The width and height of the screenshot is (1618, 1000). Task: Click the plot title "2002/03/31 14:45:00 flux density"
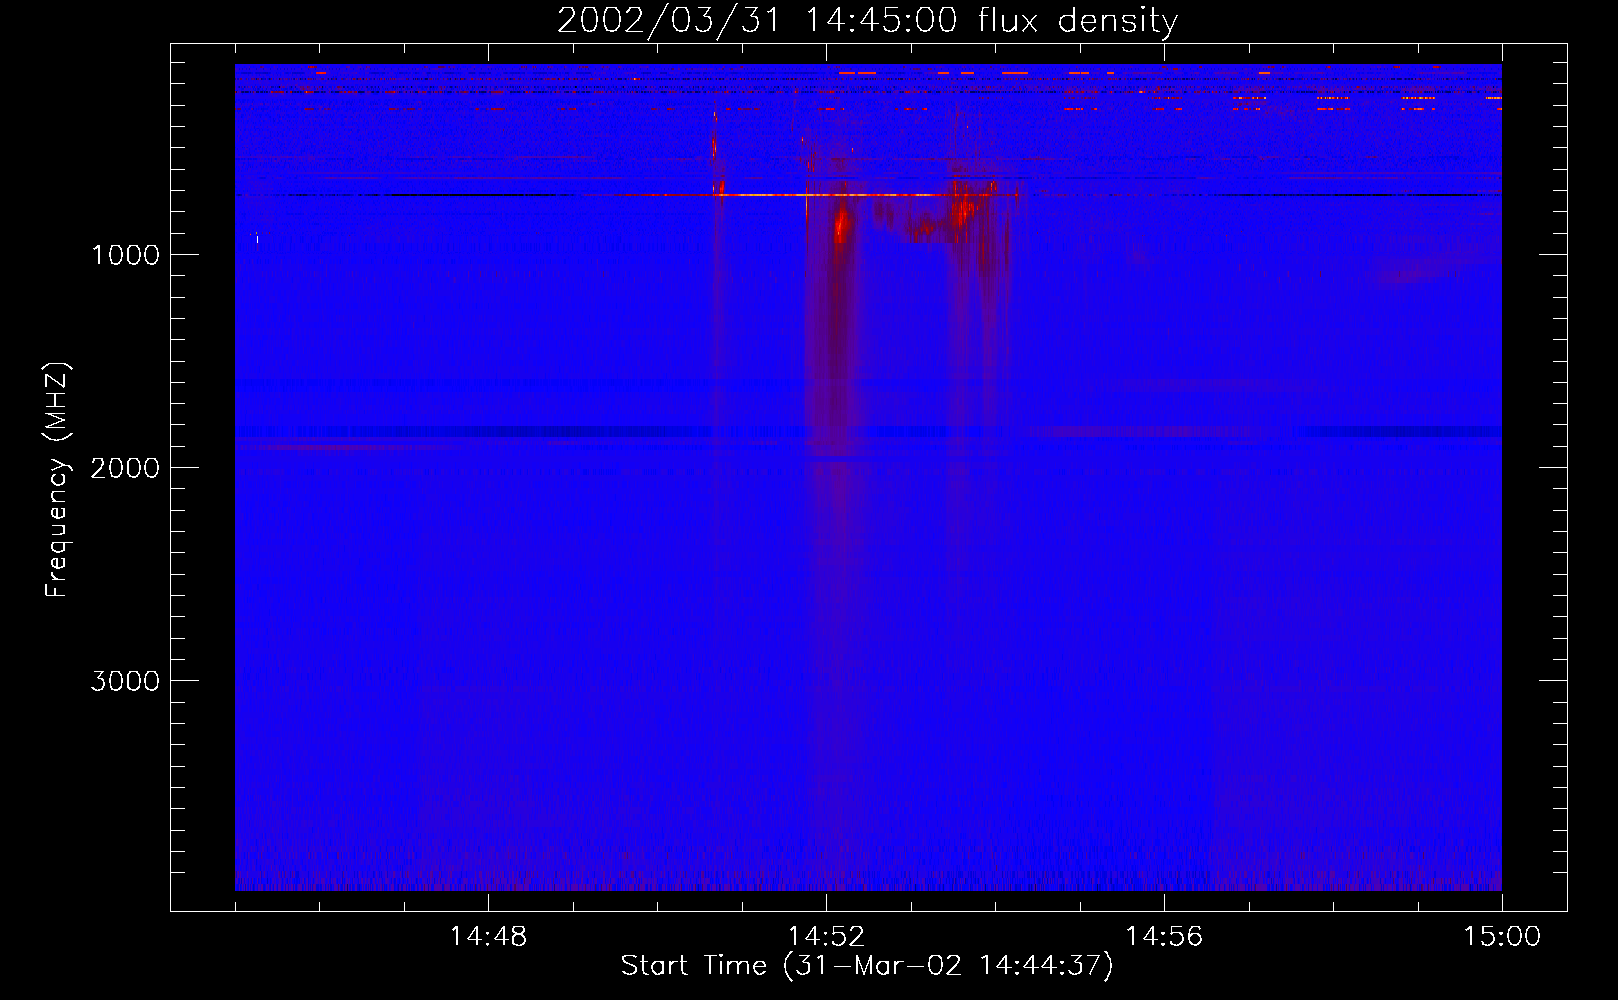click(x=867, y=21)
